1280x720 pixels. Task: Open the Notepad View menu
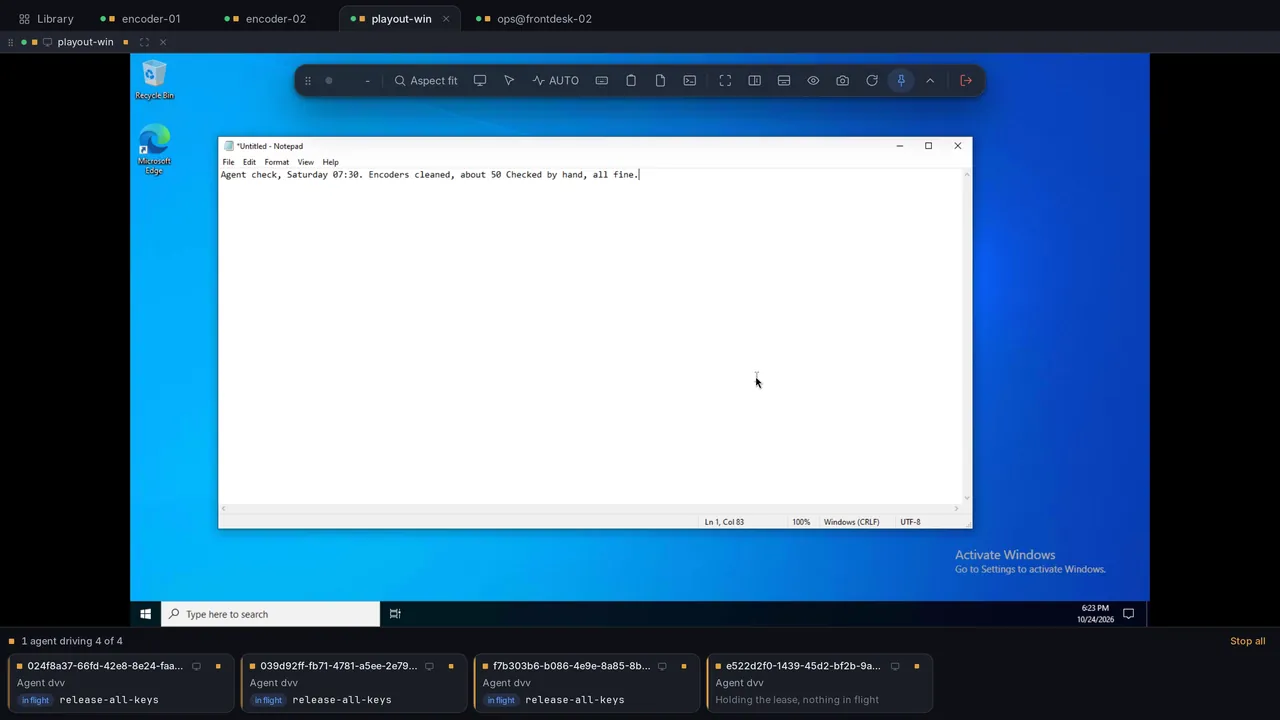[x=305, y=162]
